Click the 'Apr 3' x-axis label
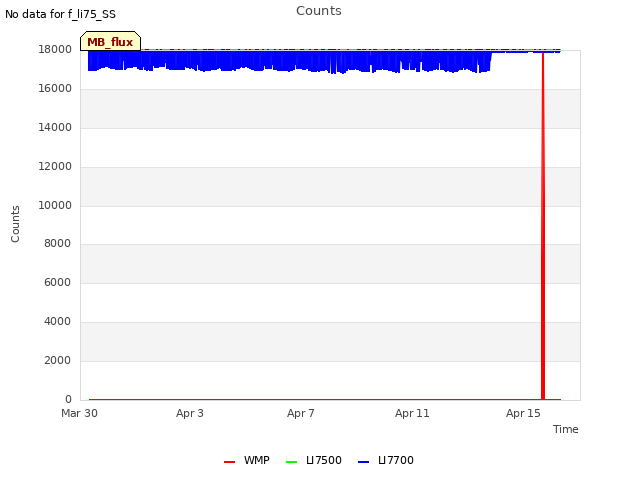The height and width of the screenshot is (480, 640). pyautogui.click(x=190, y=413)
